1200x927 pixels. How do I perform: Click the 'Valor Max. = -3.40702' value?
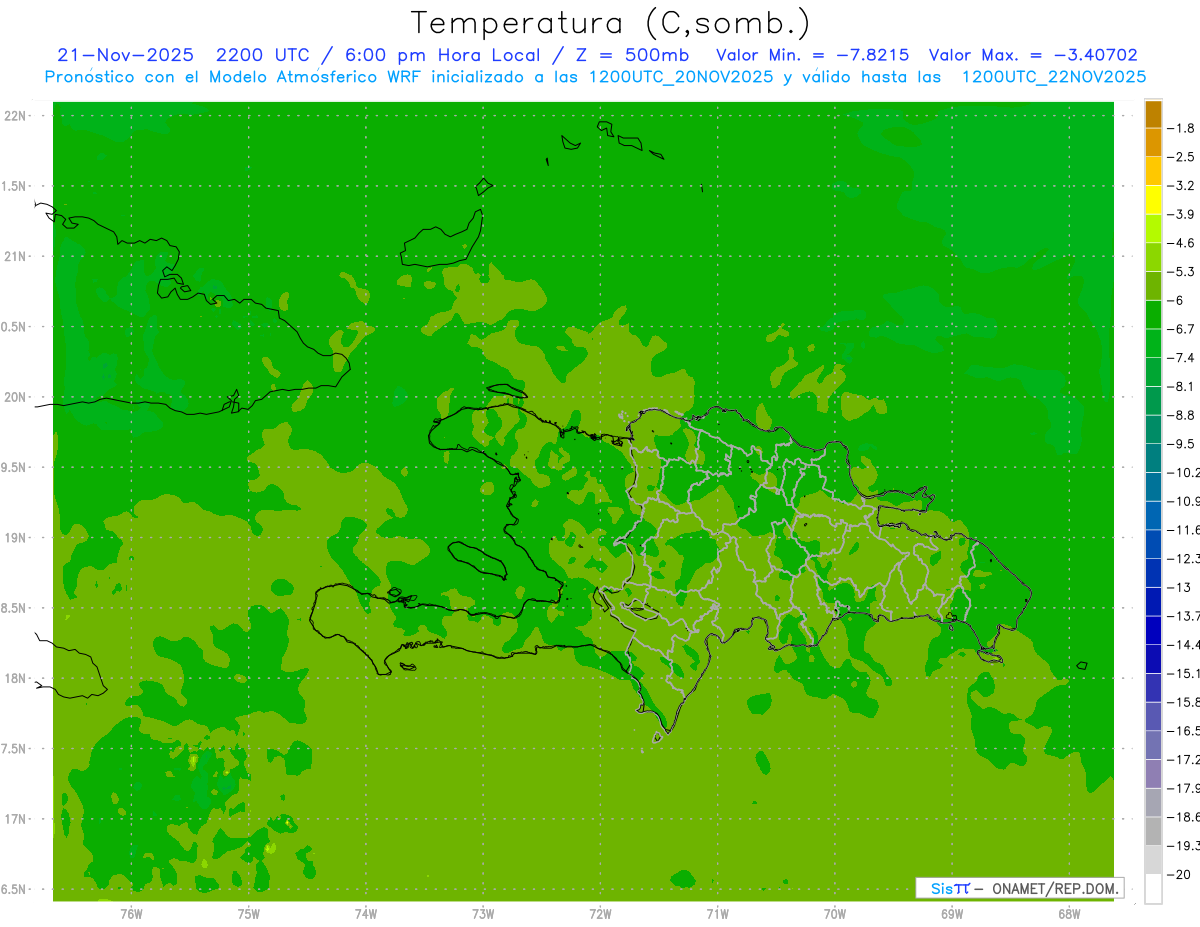pyautogui.click(x=1033, y=55)
